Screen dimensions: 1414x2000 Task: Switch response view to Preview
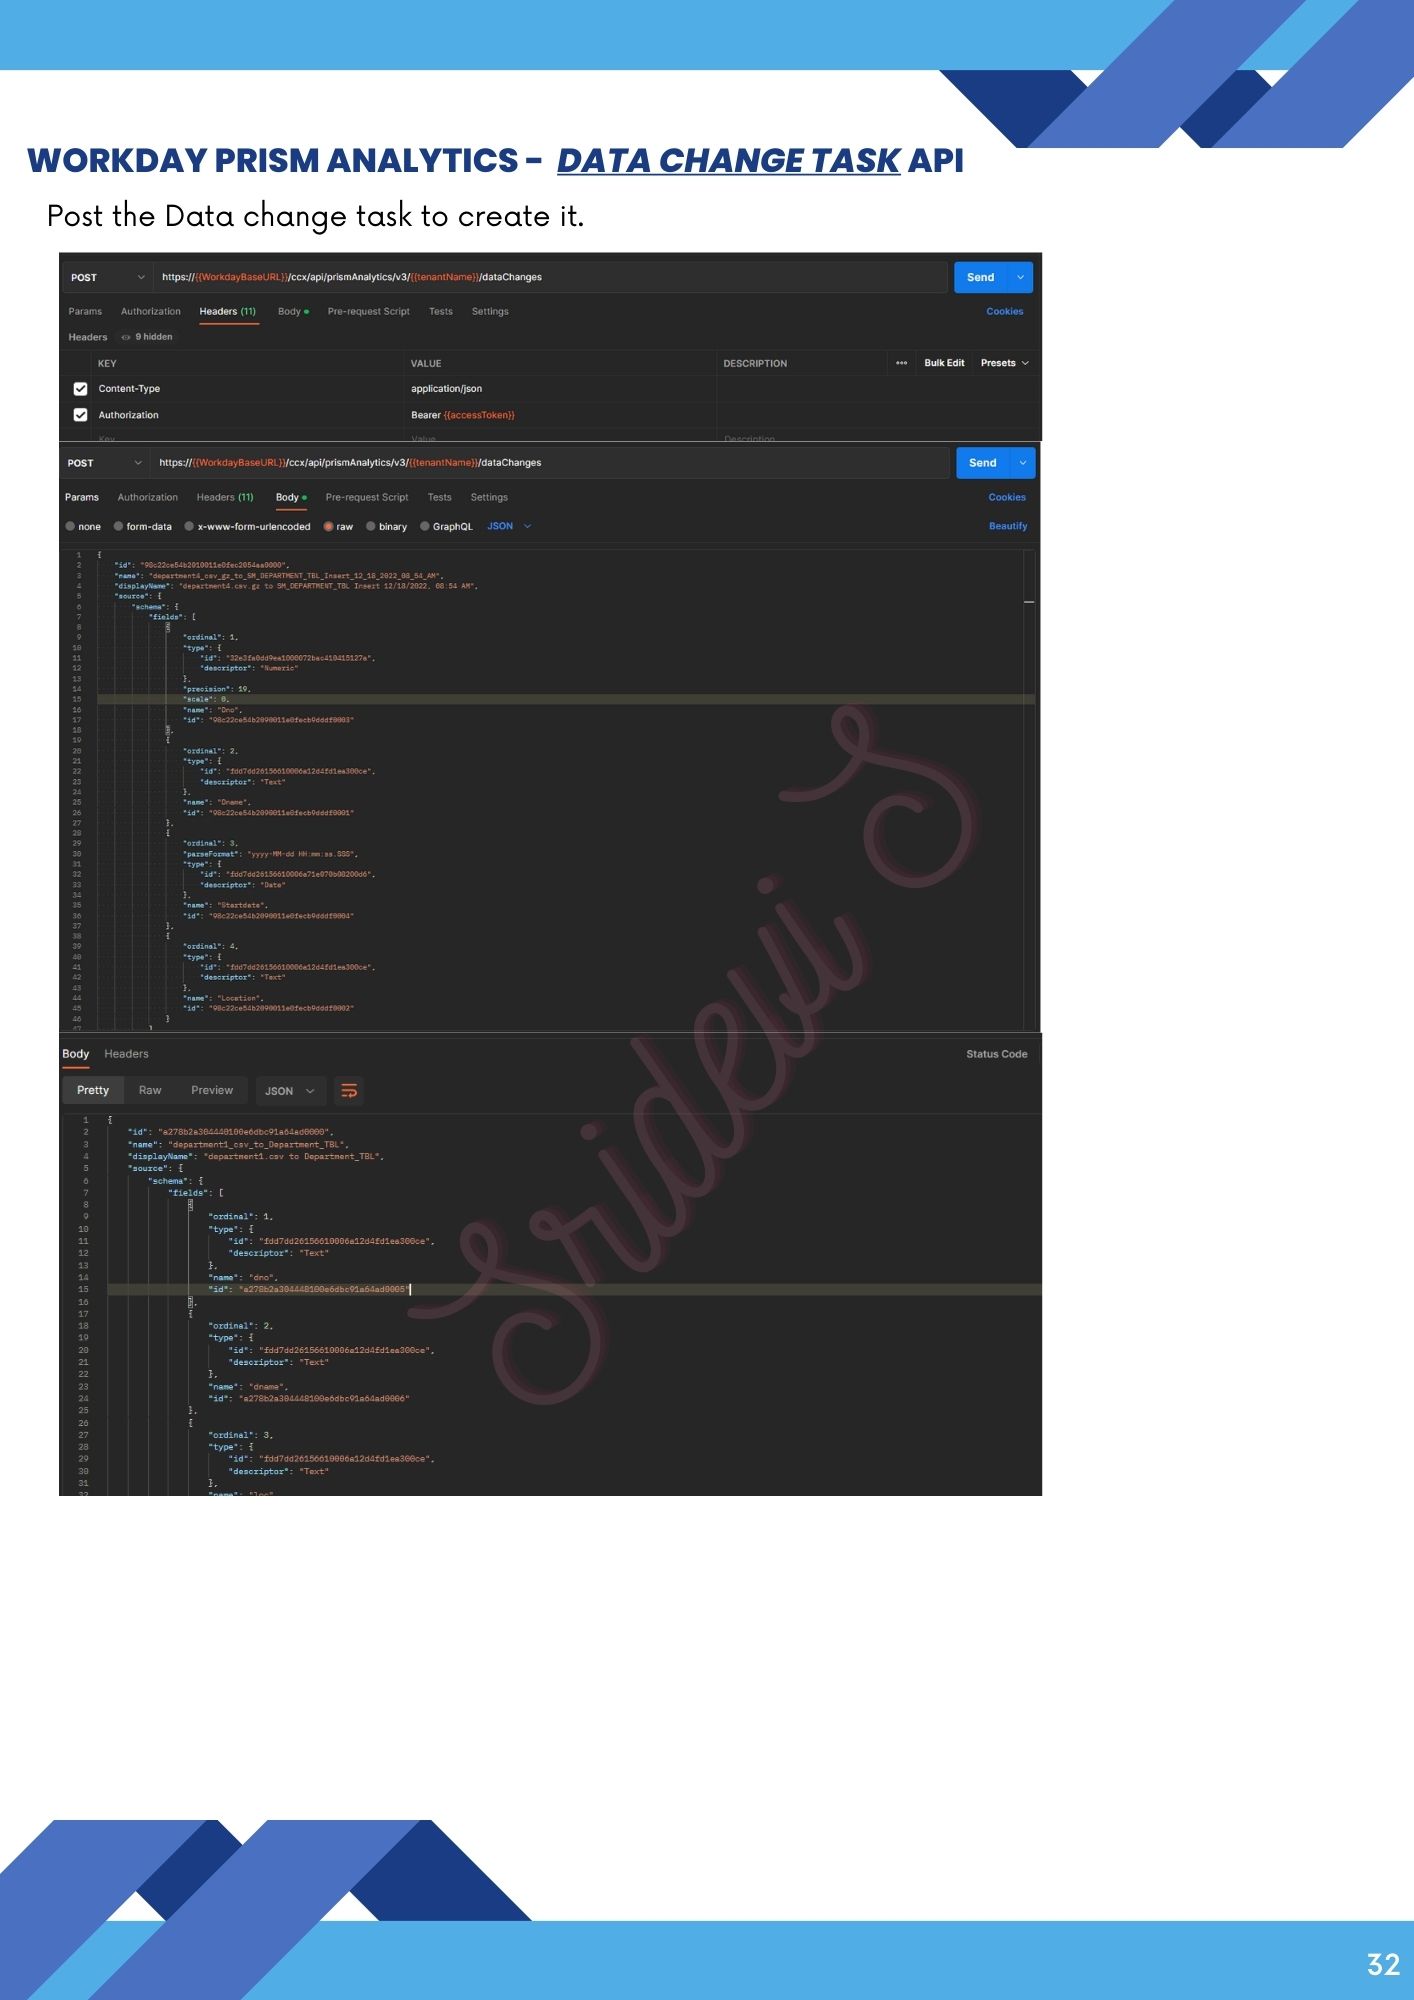(x=212, y=1090)
